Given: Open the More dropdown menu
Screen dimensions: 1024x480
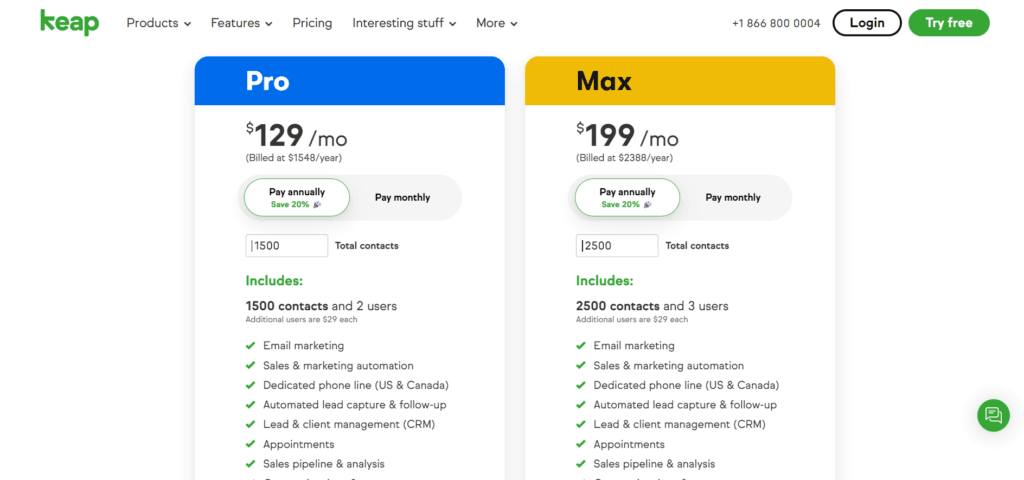Looking at the screenshot, I should (x=496, y=23).
